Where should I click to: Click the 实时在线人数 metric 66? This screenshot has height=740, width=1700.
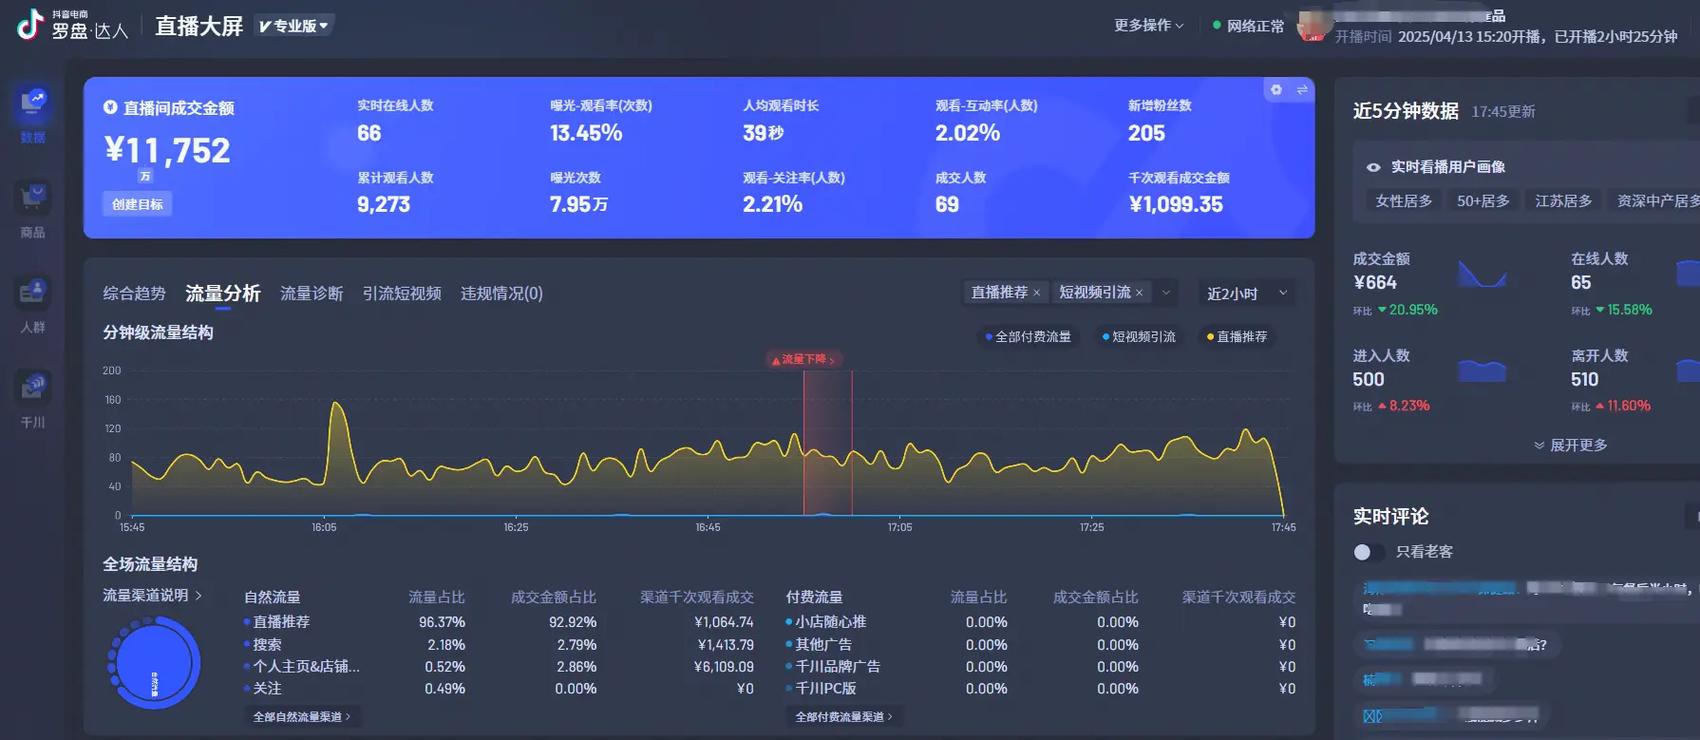coord(369,133)
